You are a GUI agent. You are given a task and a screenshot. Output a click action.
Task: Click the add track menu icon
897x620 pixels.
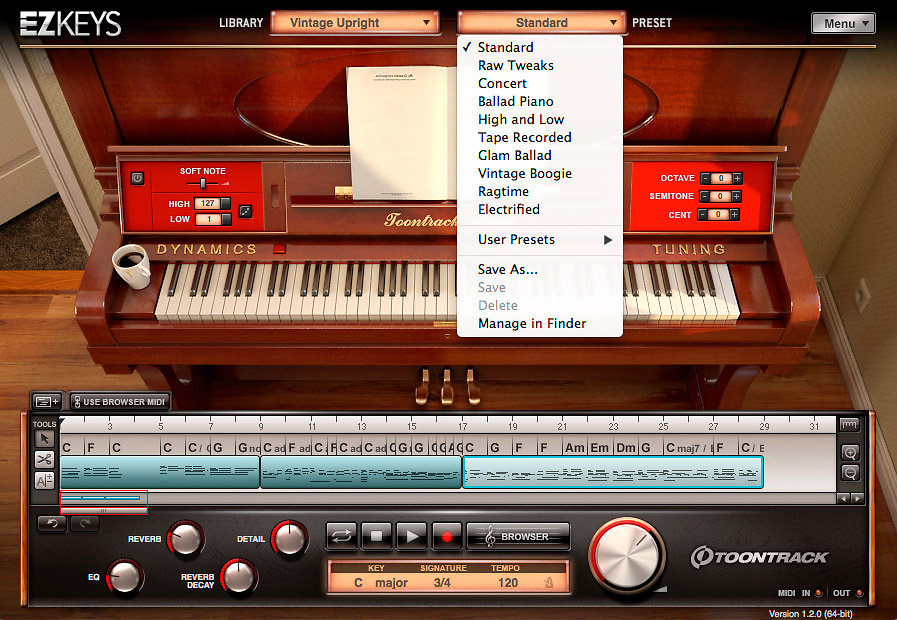tap(47, 402)
